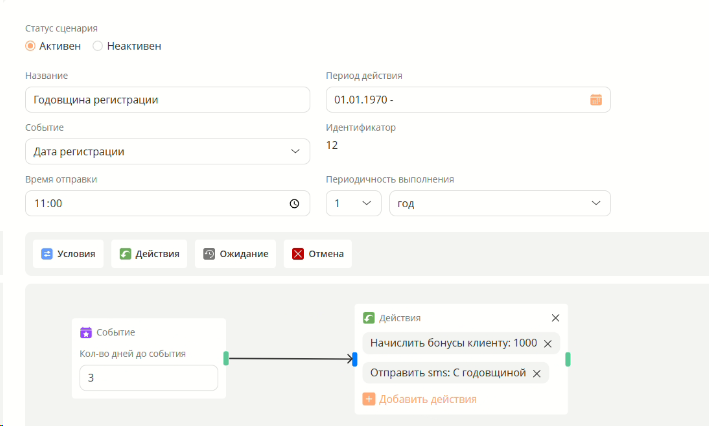
Task: Select the blue input connector of Действия node
Action: pyautogui.click(x=354, y=360)
